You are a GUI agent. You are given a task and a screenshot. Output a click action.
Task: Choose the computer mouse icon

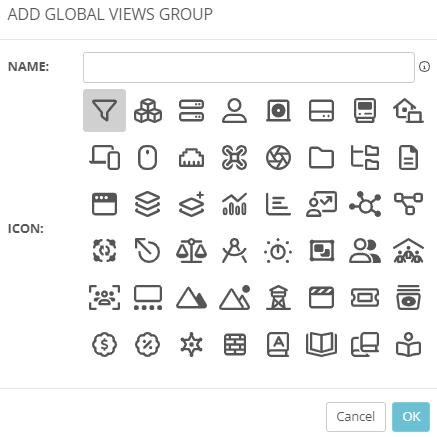tap(147, 157)
